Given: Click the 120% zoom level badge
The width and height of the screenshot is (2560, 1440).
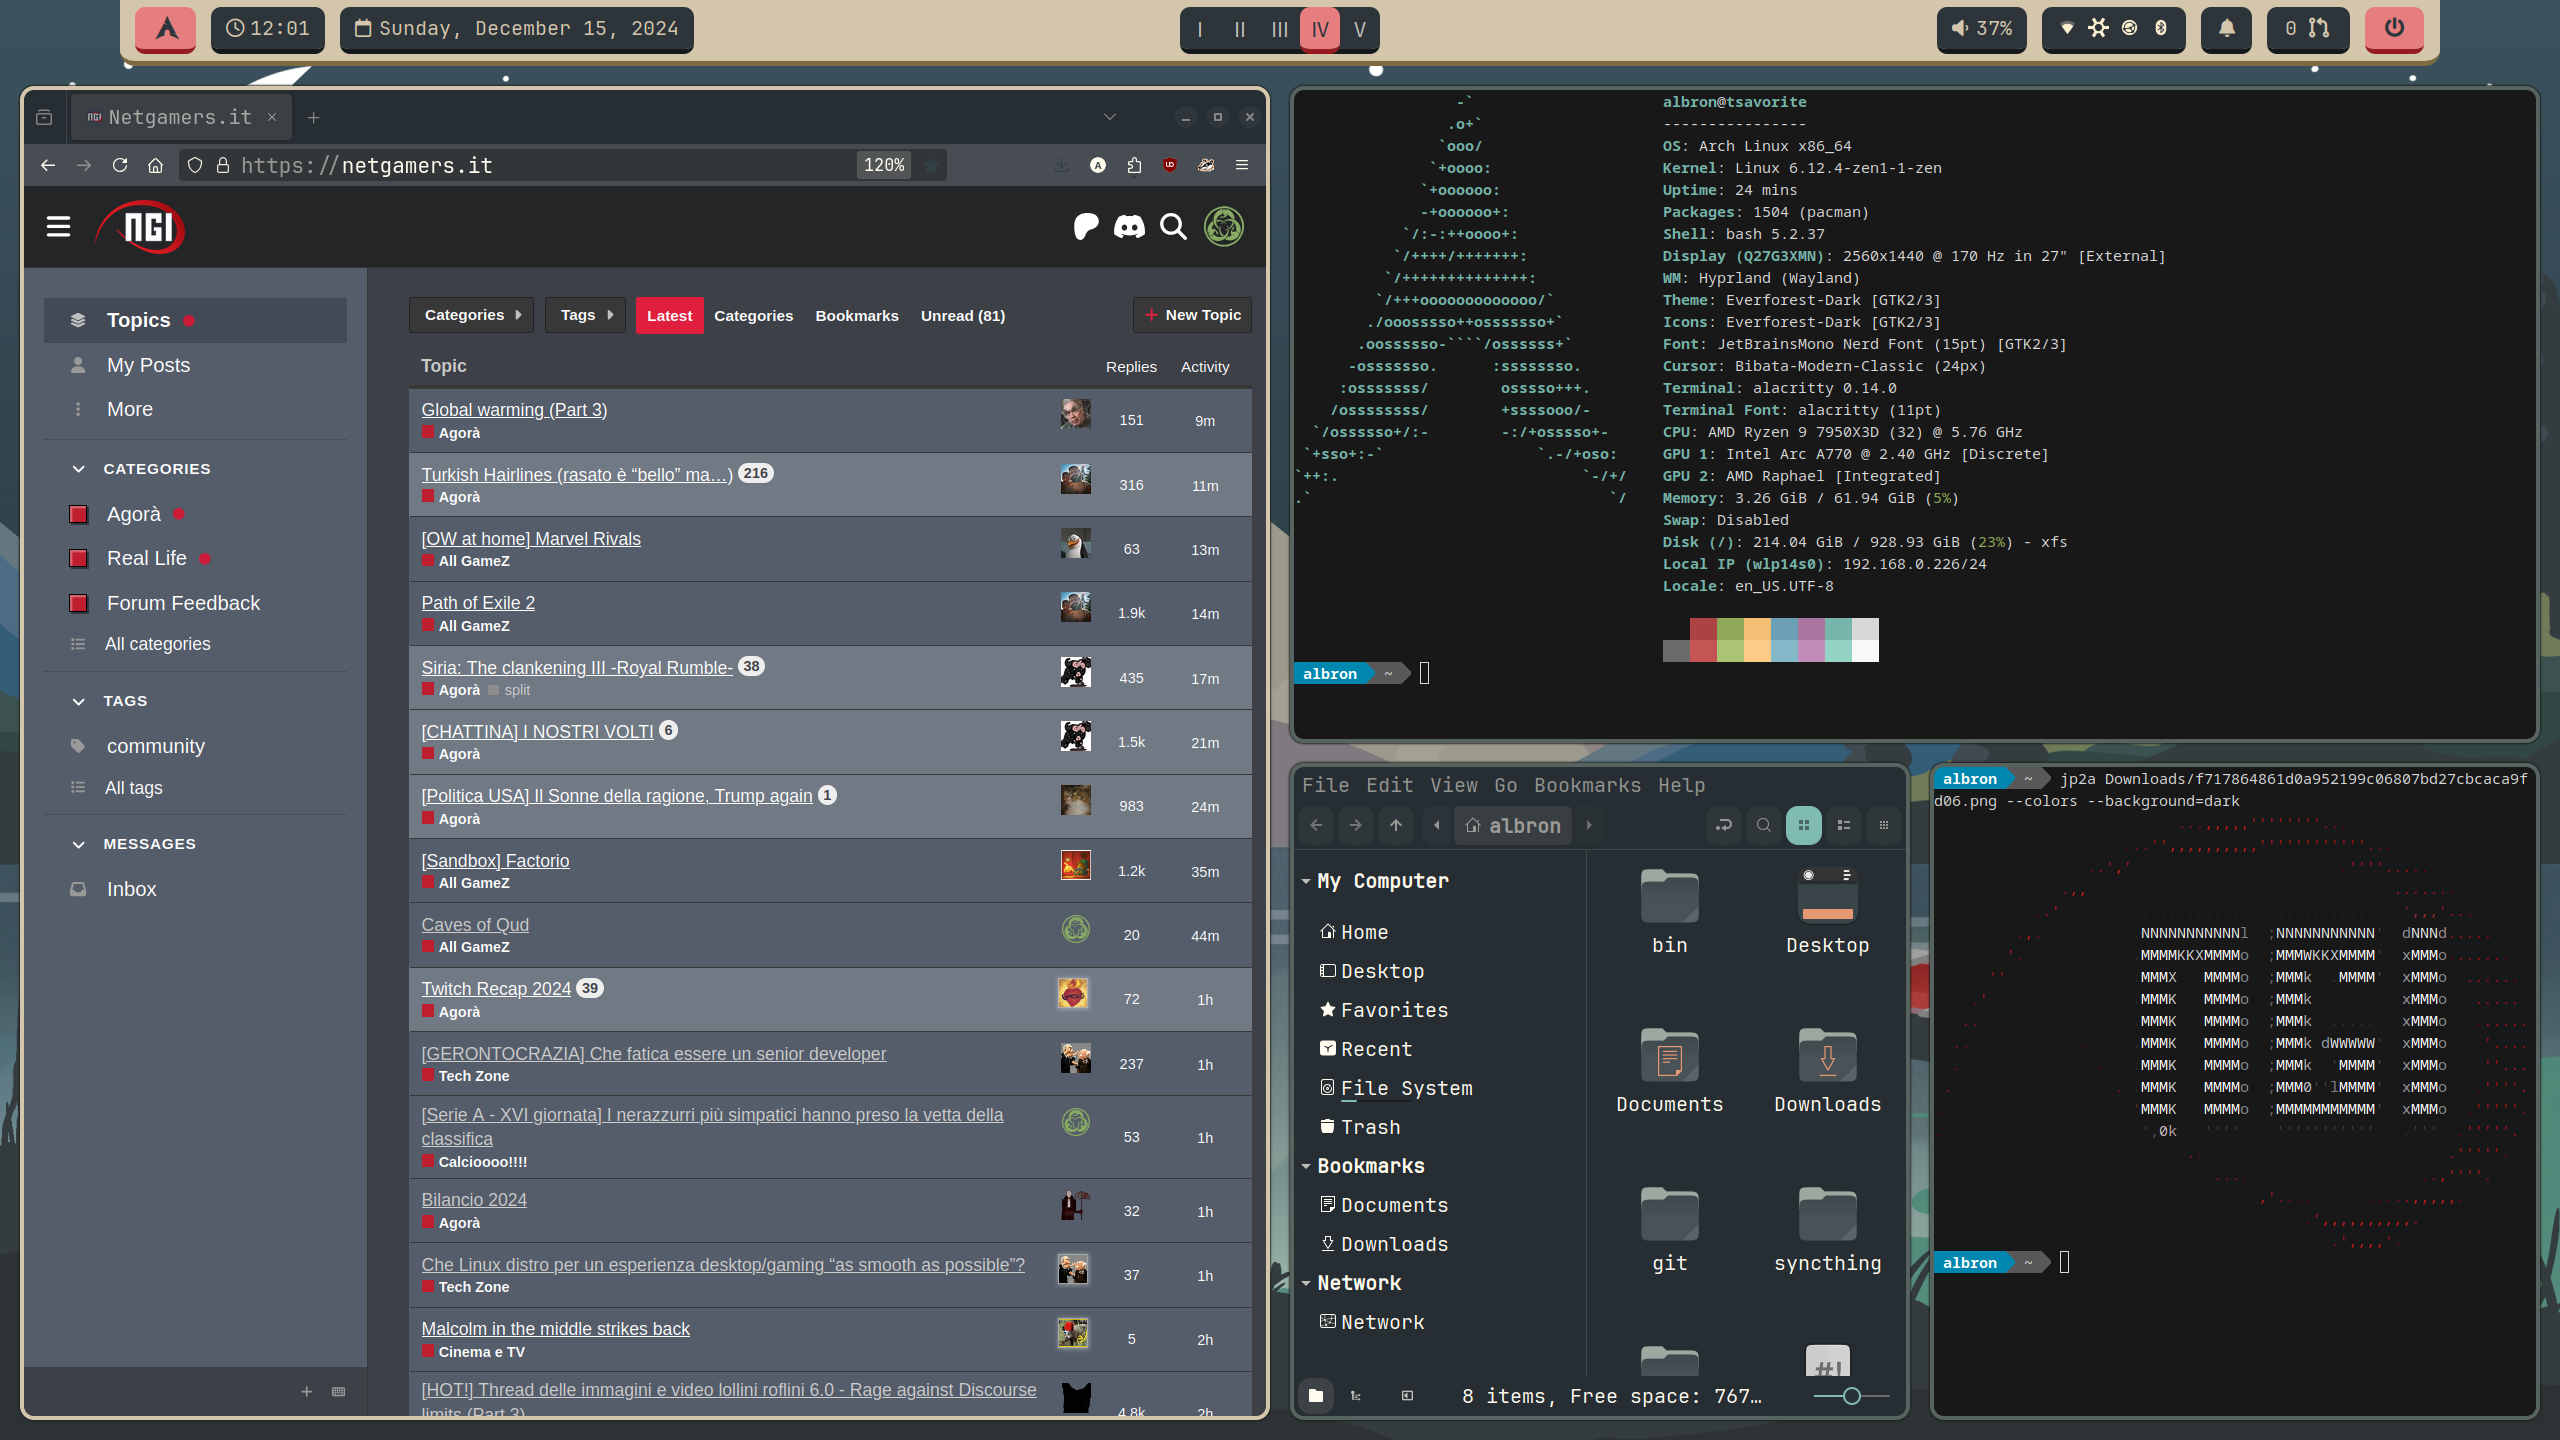Looking at the screenshot, I should pos(884,165).
